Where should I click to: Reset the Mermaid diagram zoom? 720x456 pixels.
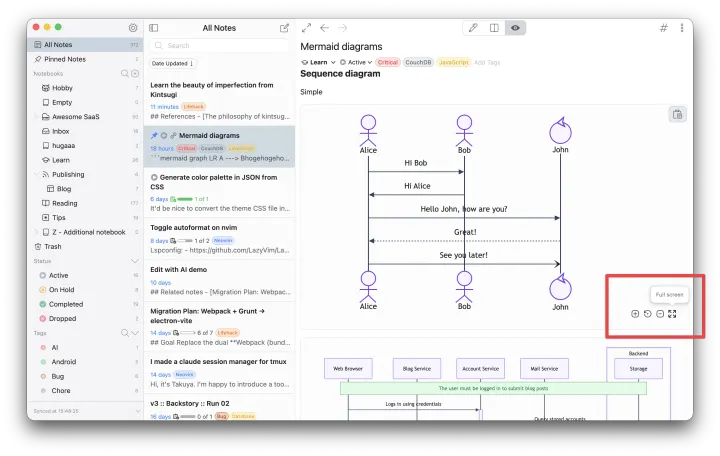(x=647, y=314)
